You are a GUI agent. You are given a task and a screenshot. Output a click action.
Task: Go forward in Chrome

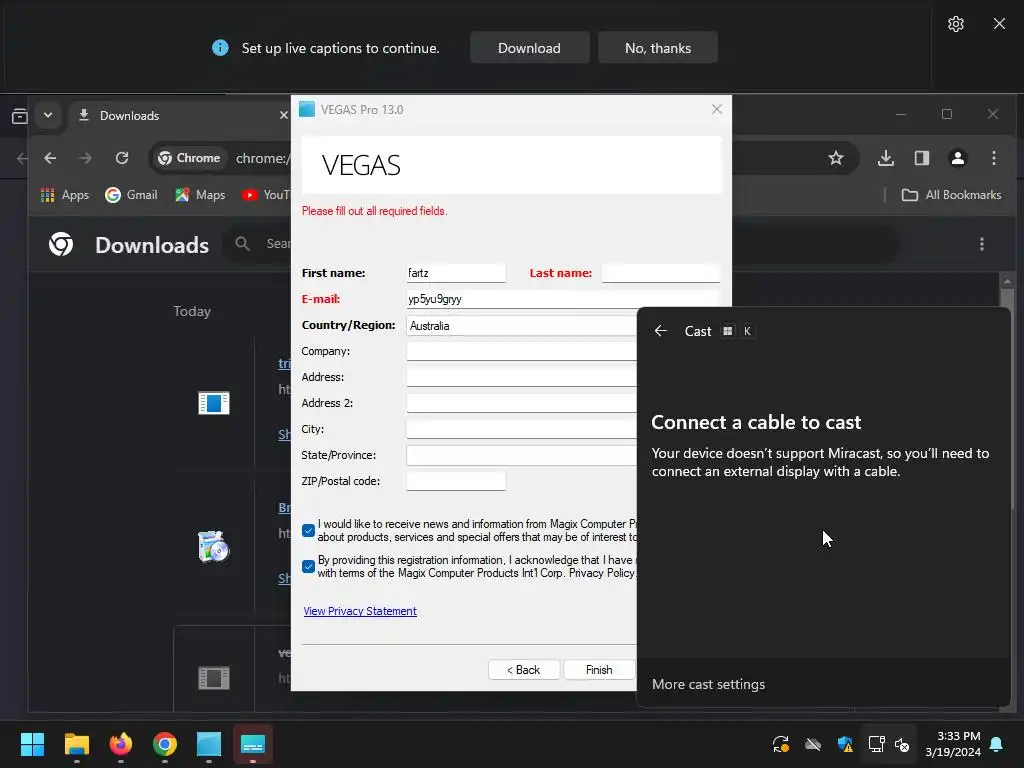pos(86,158)
